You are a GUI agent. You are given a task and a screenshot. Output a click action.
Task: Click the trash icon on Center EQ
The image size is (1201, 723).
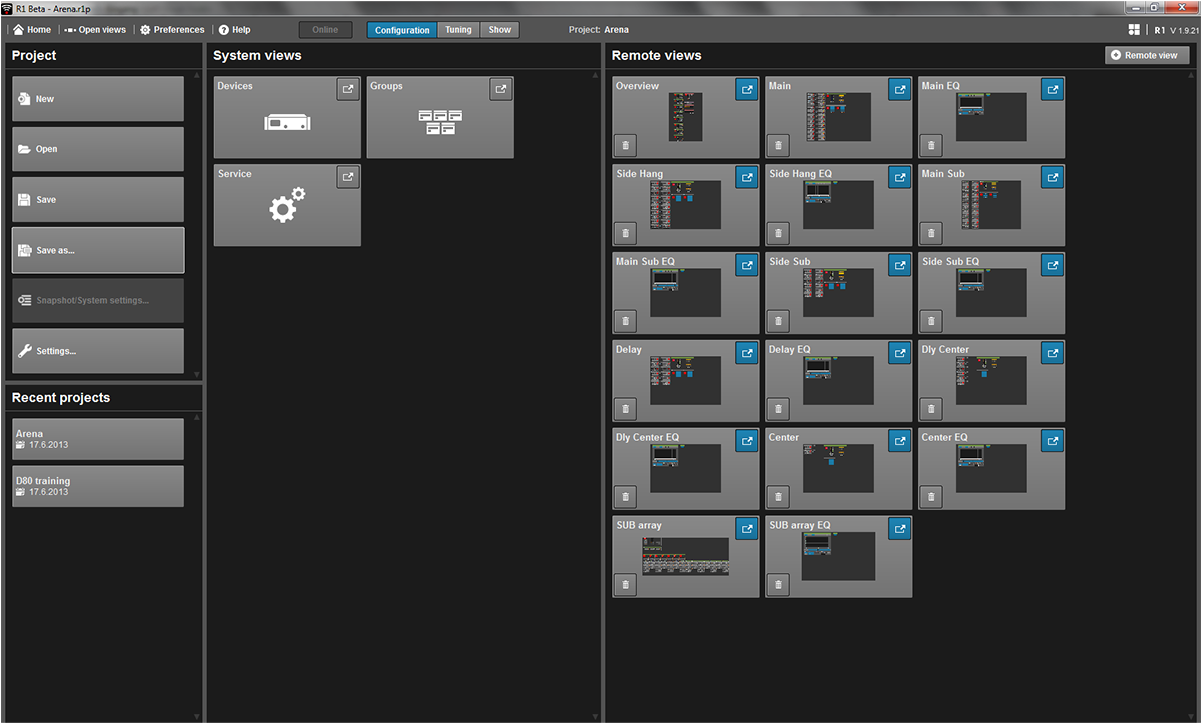pyautogui.click(x=932, y=497)
